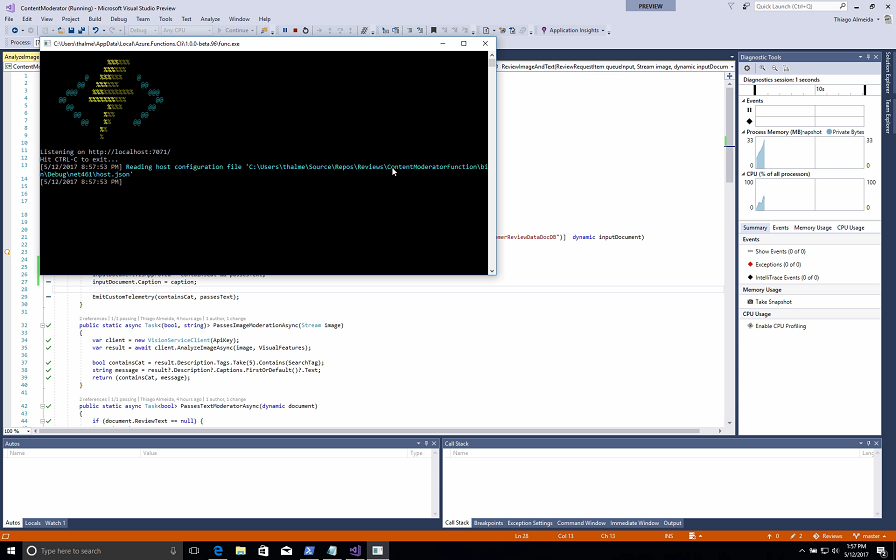The height and width of the screenshot is (560, 896).
Task: Switch to the Breakpoints tab
Action: click(x=489, y=523)
